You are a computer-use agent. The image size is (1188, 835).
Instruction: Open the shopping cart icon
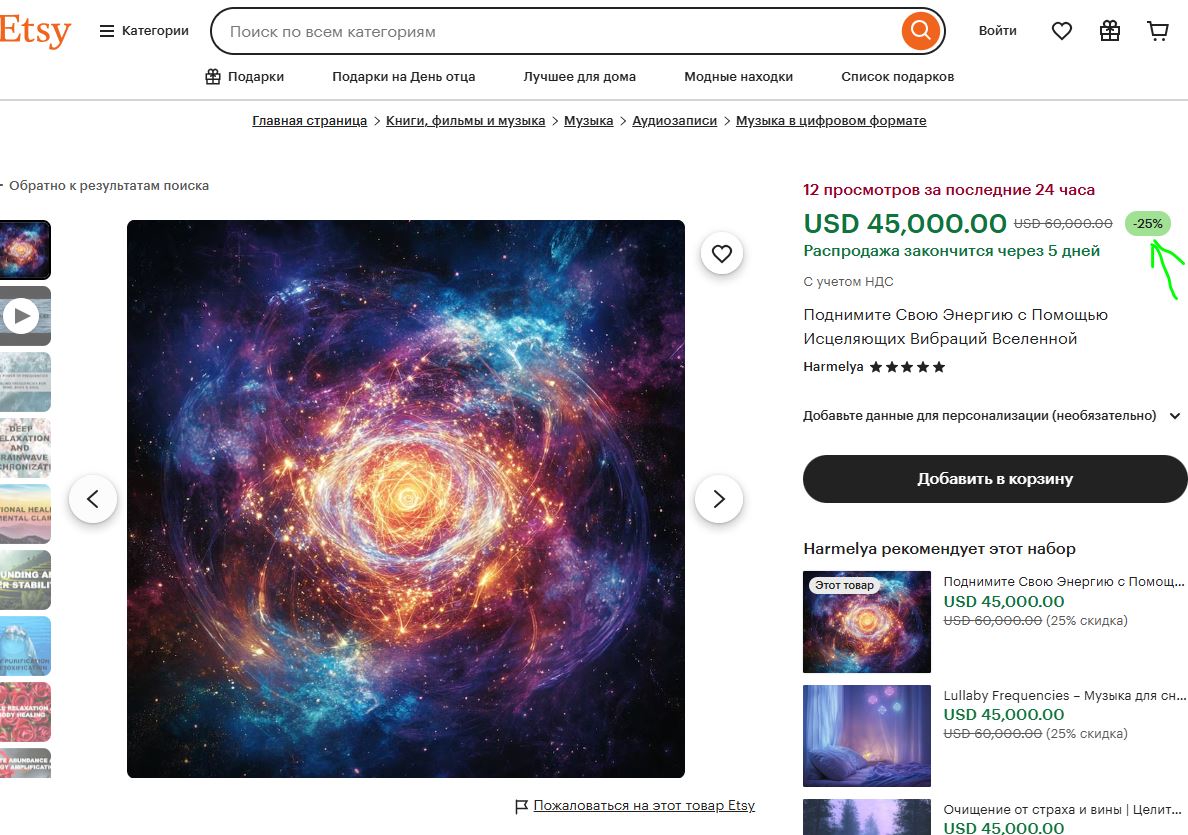pos(1158,31)
